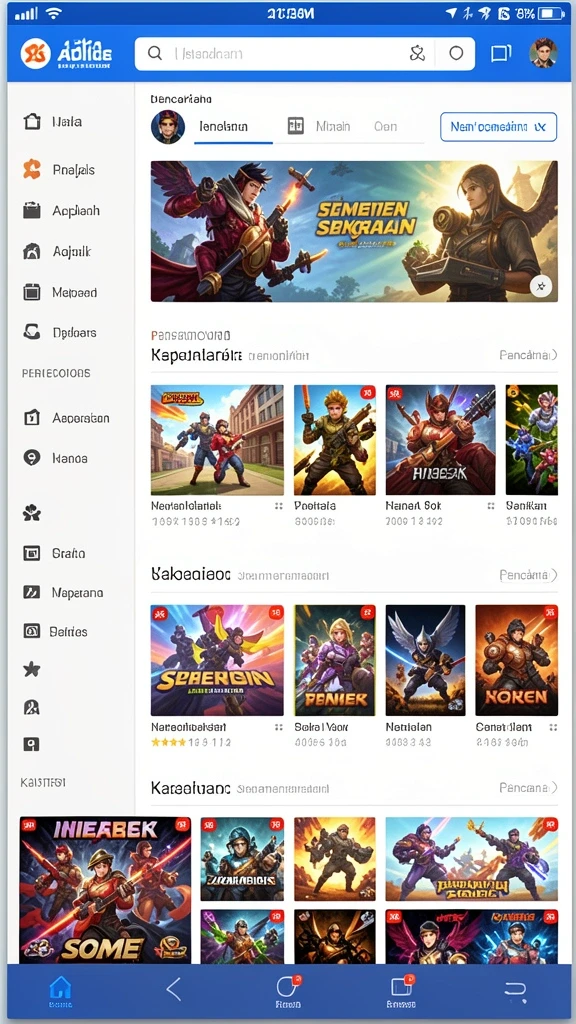
Task: Click the pin icon beside 'Kanoa'
Action: (x=31, y=458)
